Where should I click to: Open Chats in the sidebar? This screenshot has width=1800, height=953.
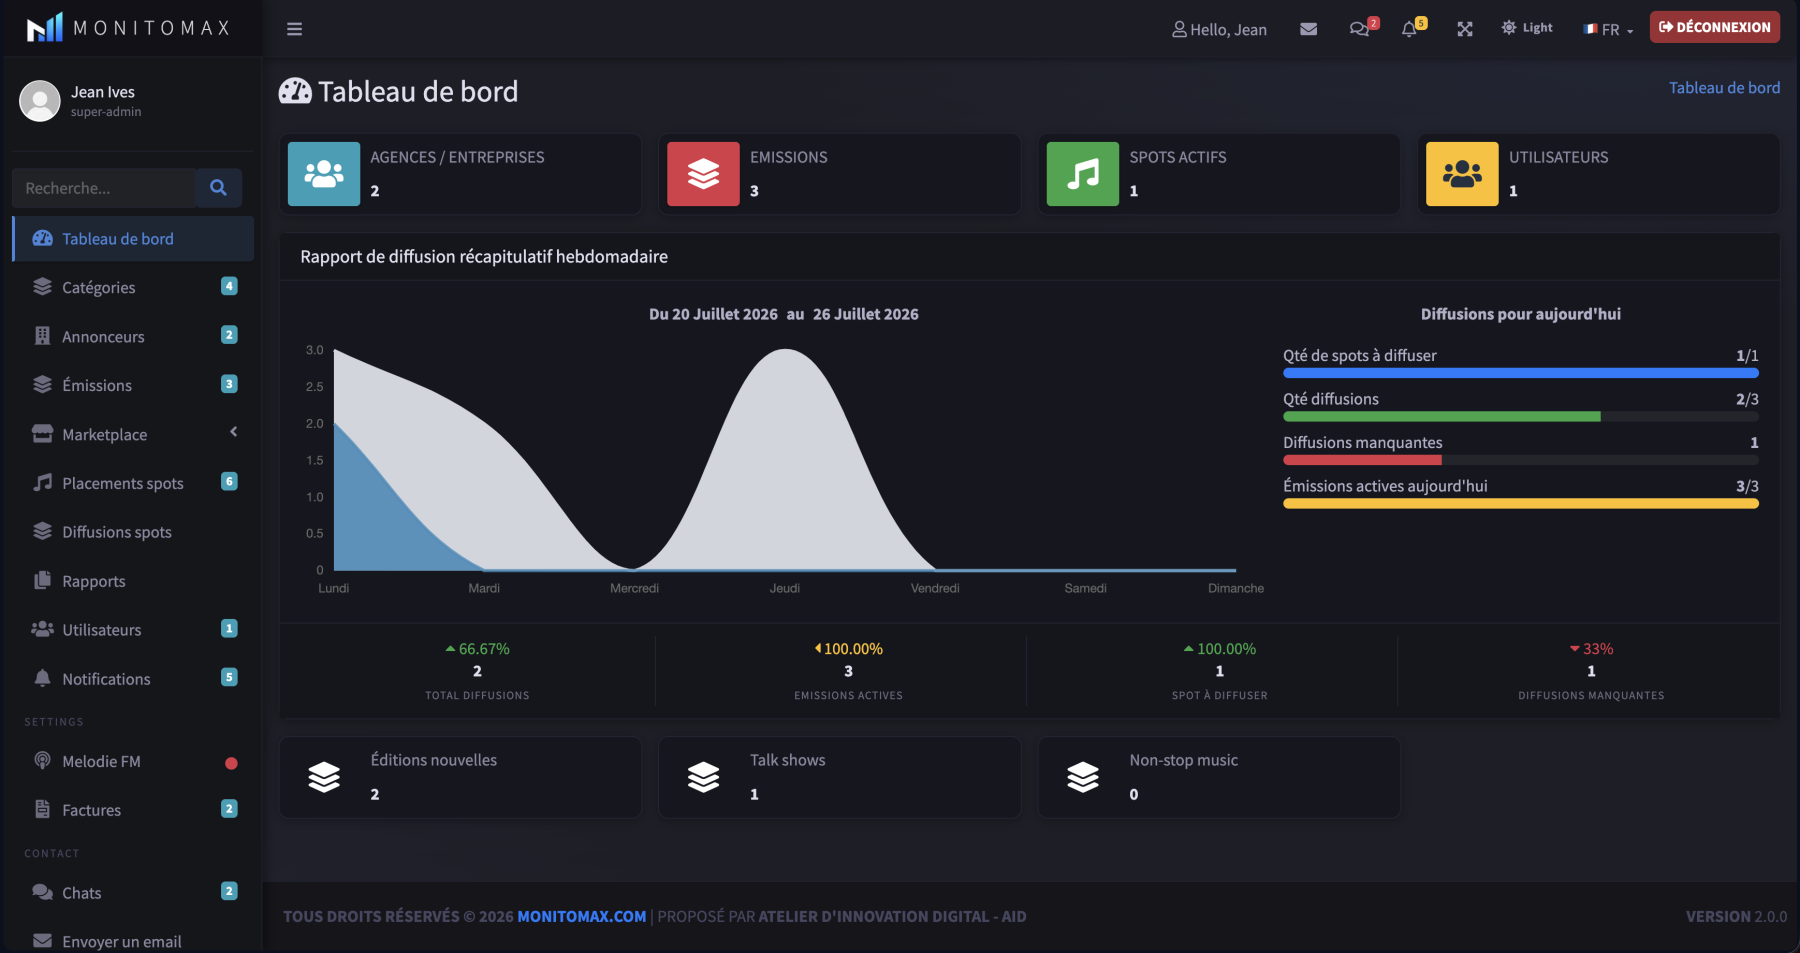(132, 893)
